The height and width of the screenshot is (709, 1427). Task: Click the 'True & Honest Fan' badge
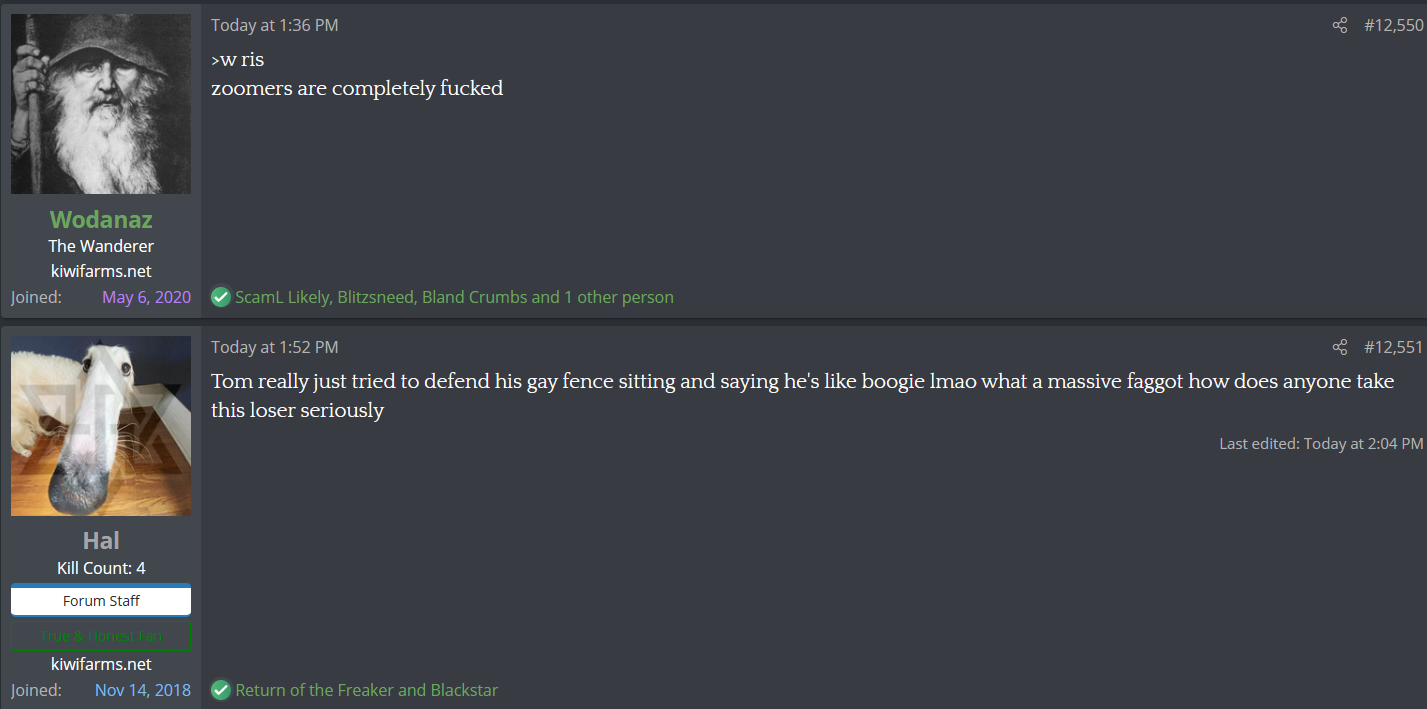[x=101, y=636]
